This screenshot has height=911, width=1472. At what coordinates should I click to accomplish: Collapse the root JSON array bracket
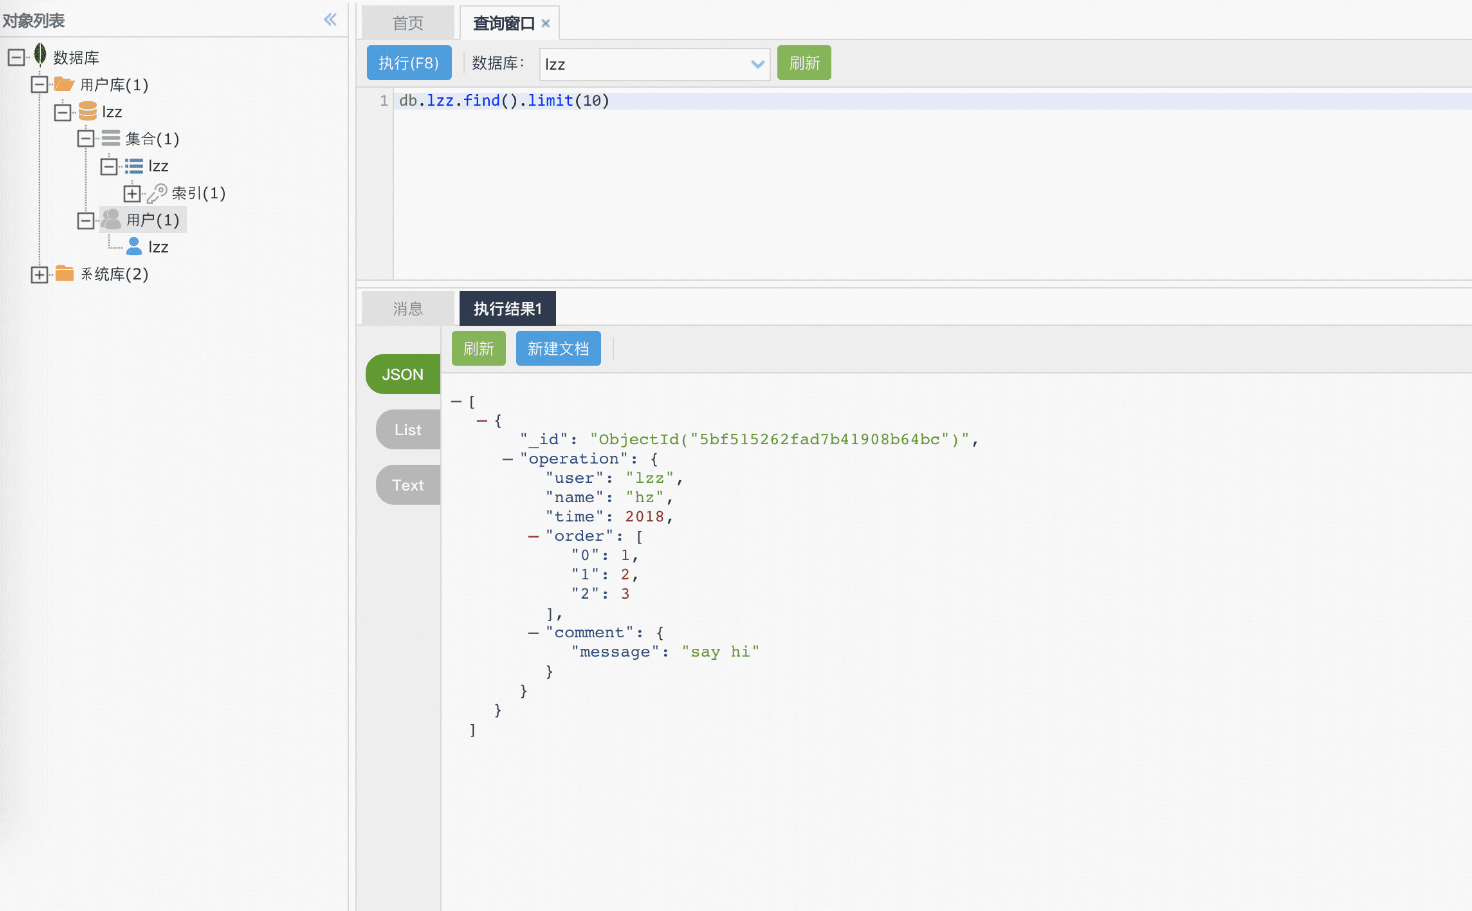click(x=456, y=401)
